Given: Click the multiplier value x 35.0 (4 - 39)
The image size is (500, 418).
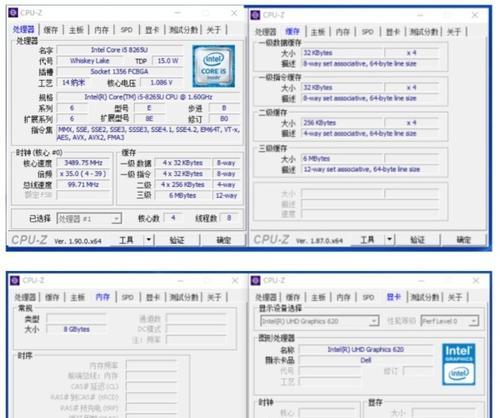Looking at the screenshot, I should point(83,174).
